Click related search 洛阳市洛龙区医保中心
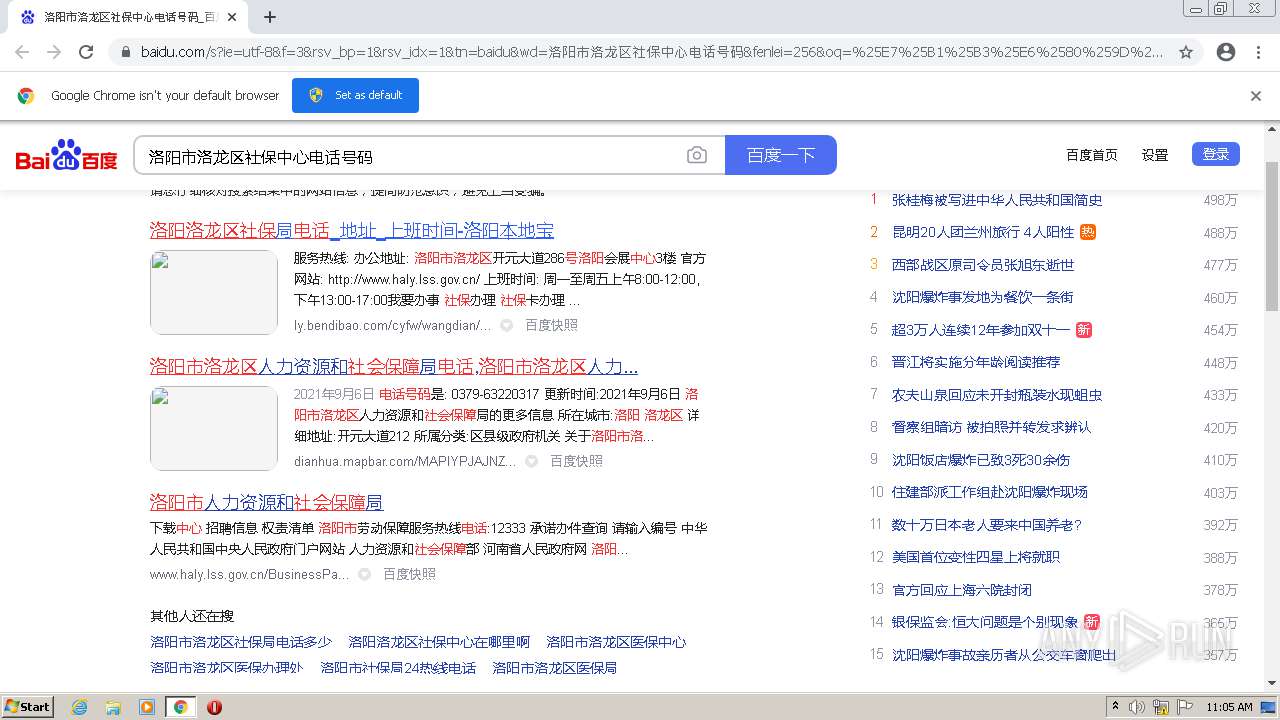 [616, 642]
